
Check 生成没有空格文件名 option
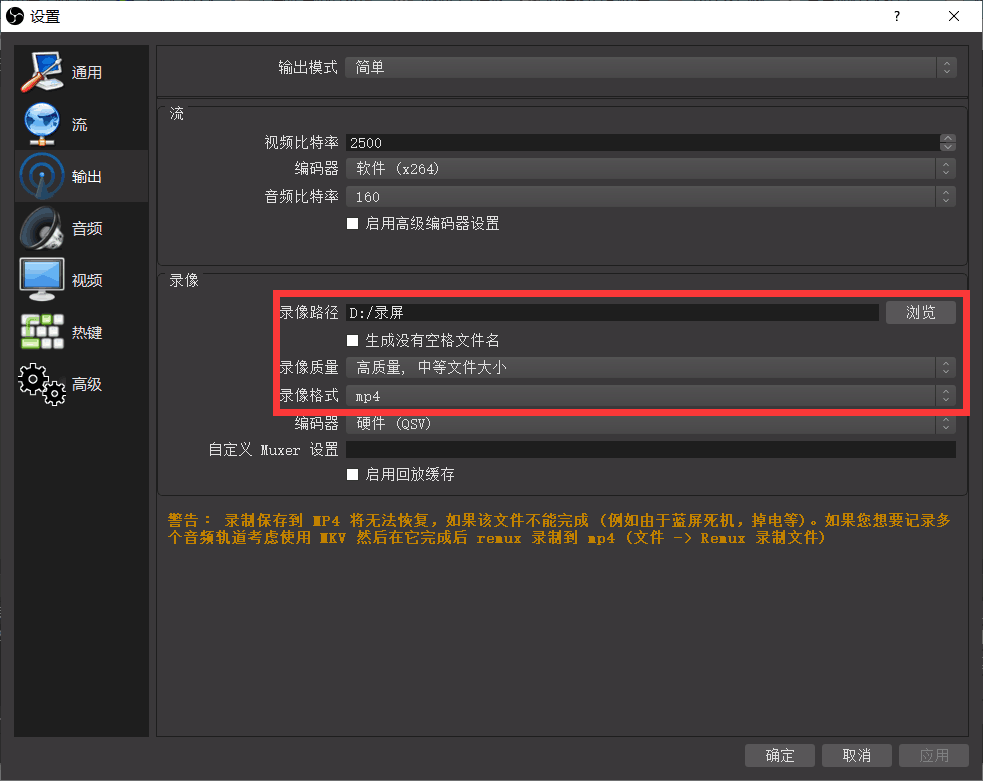pyautogui.click(x=352, y=340)
